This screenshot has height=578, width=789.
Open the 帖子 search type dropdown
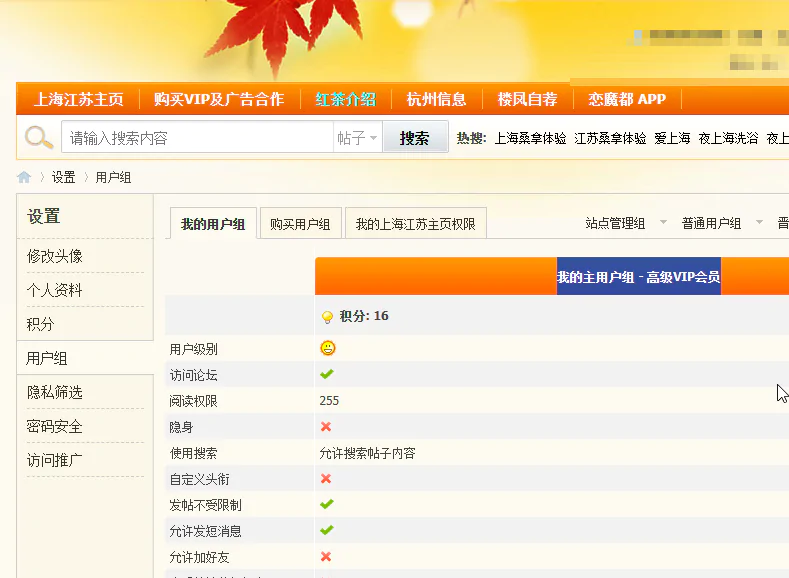(x=357, y=137)
